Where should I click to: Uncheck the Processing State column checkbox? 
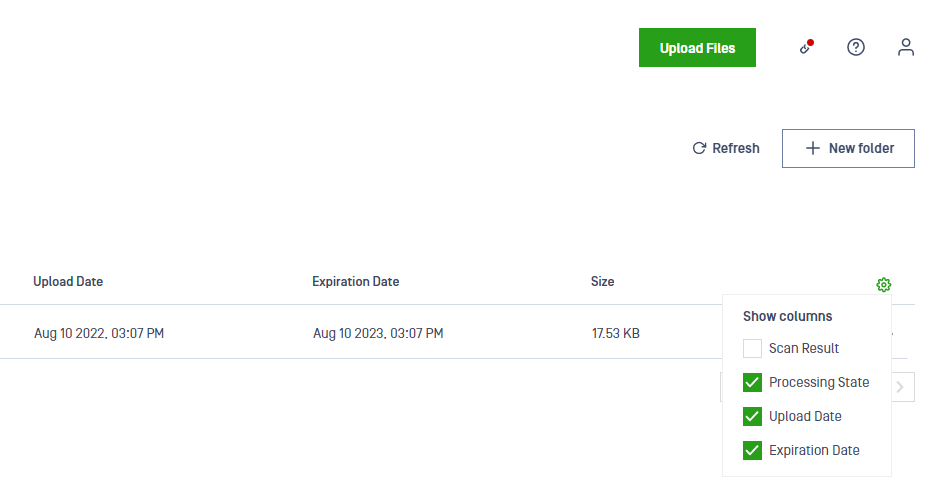point(752,382)
